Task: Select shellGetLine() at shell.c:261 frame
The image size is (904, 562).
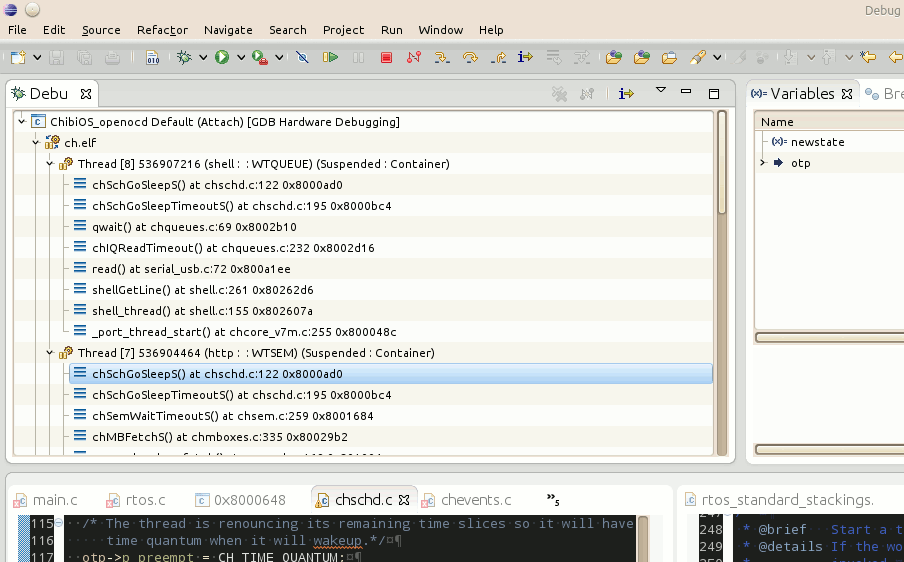Action: (203, 290)
